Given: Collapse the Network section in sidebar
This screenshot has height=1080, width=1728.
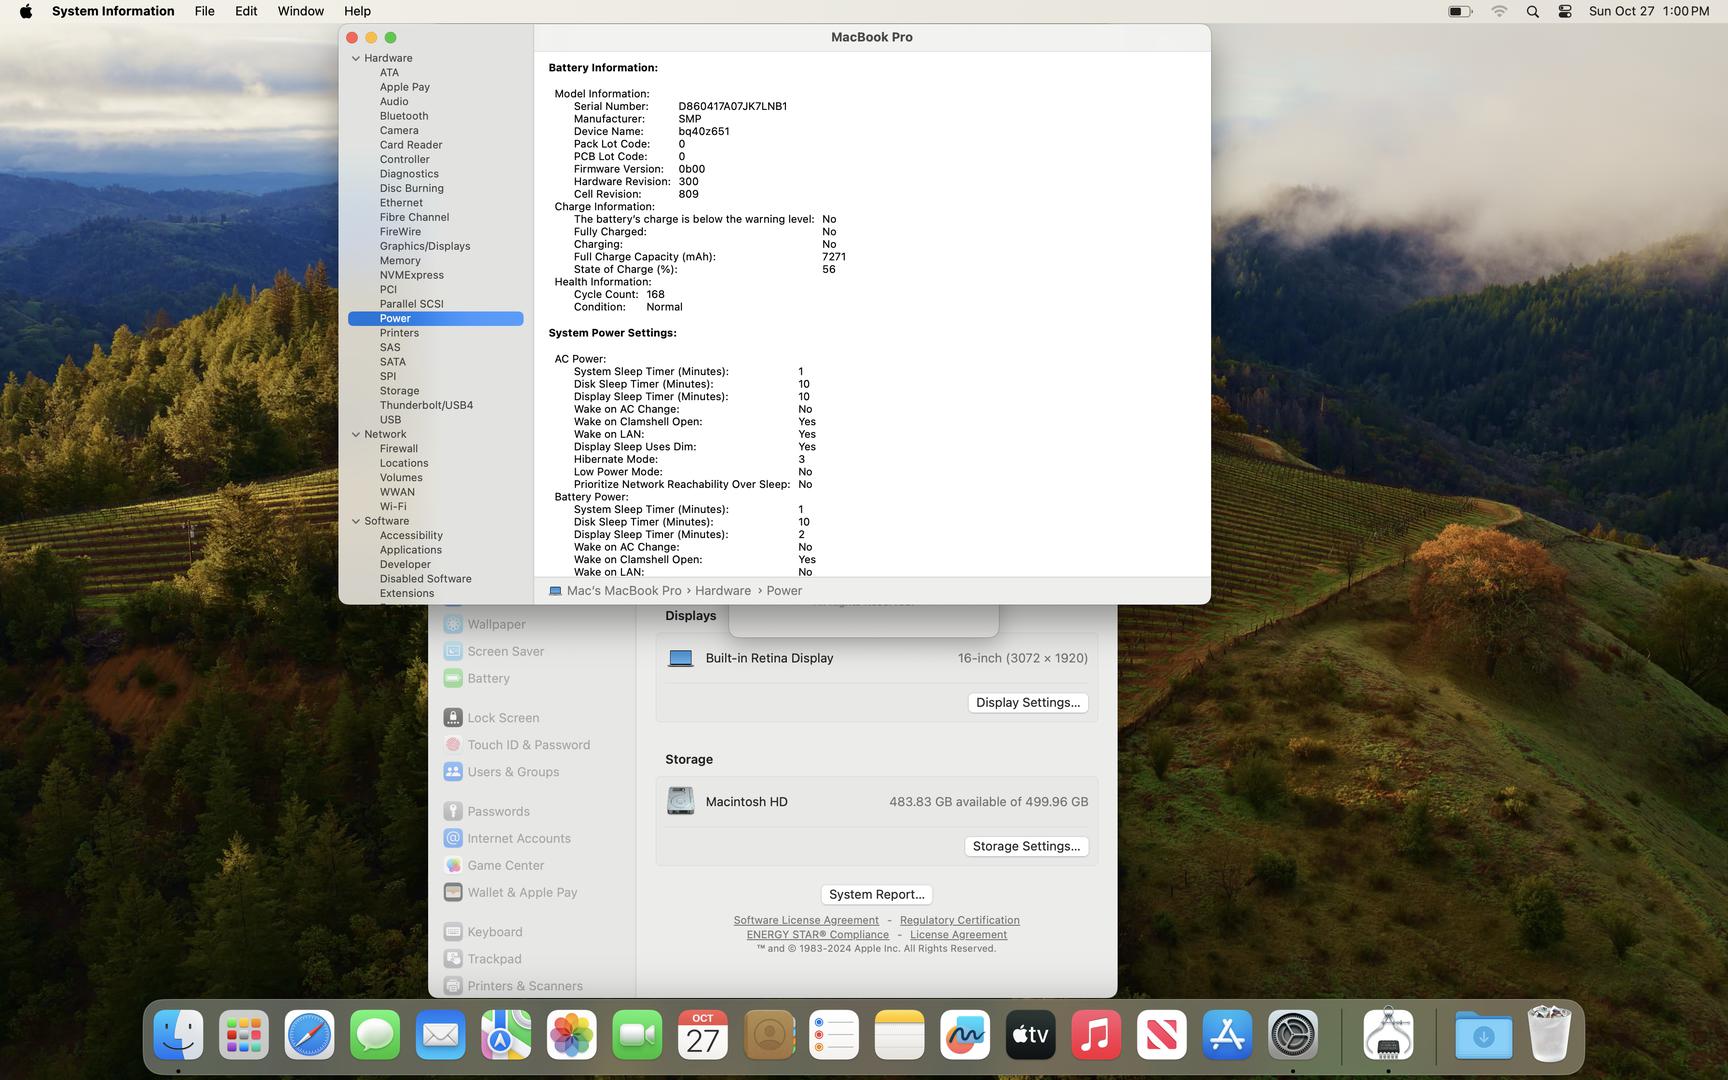Looking at the screenshot, I should click(355, 434).
